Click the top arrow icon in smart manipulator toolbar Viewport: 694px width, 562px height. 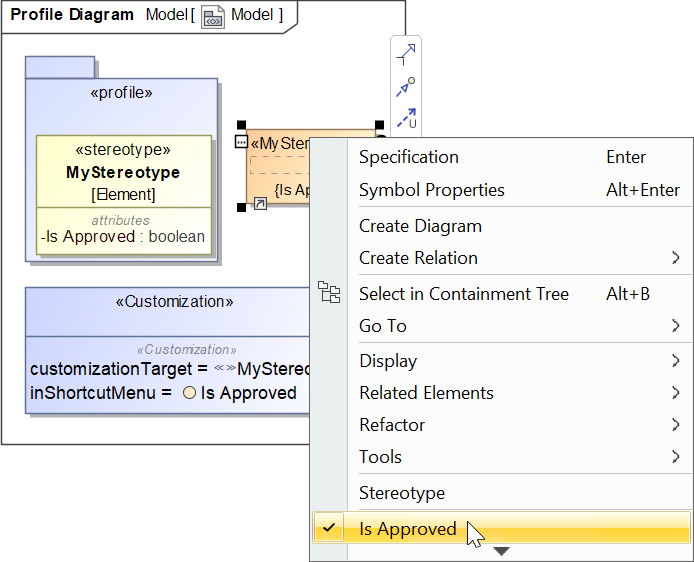[x=406, y=55]
